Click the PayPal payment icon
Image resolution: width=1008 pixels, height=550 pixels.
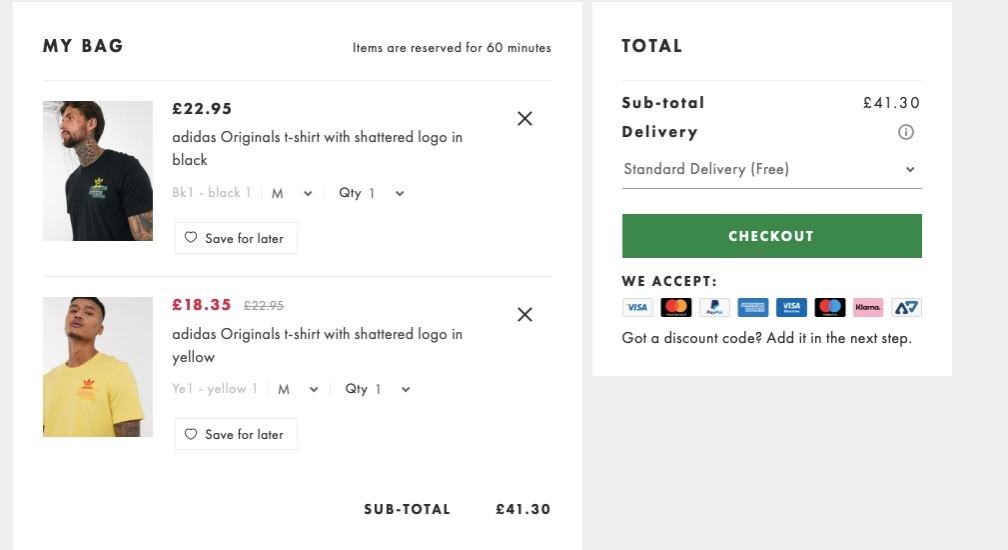point(714,307)
